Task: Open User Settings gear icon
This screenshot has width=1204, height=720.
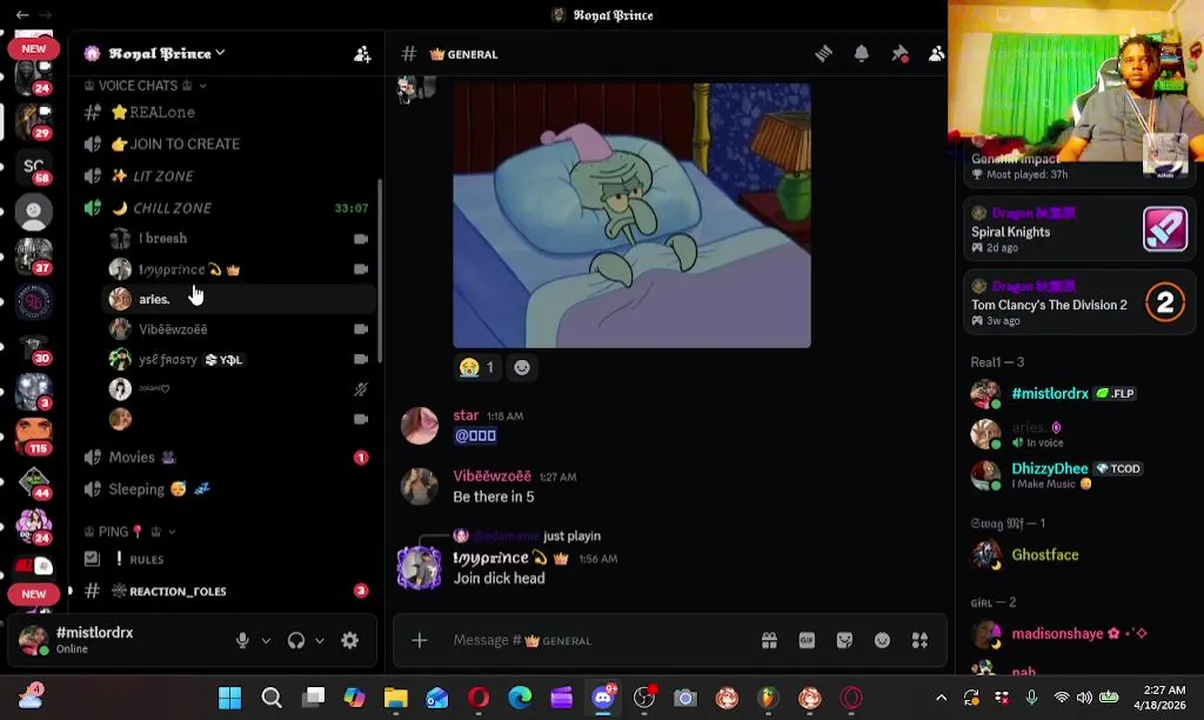Action: (x=350, y=640)
